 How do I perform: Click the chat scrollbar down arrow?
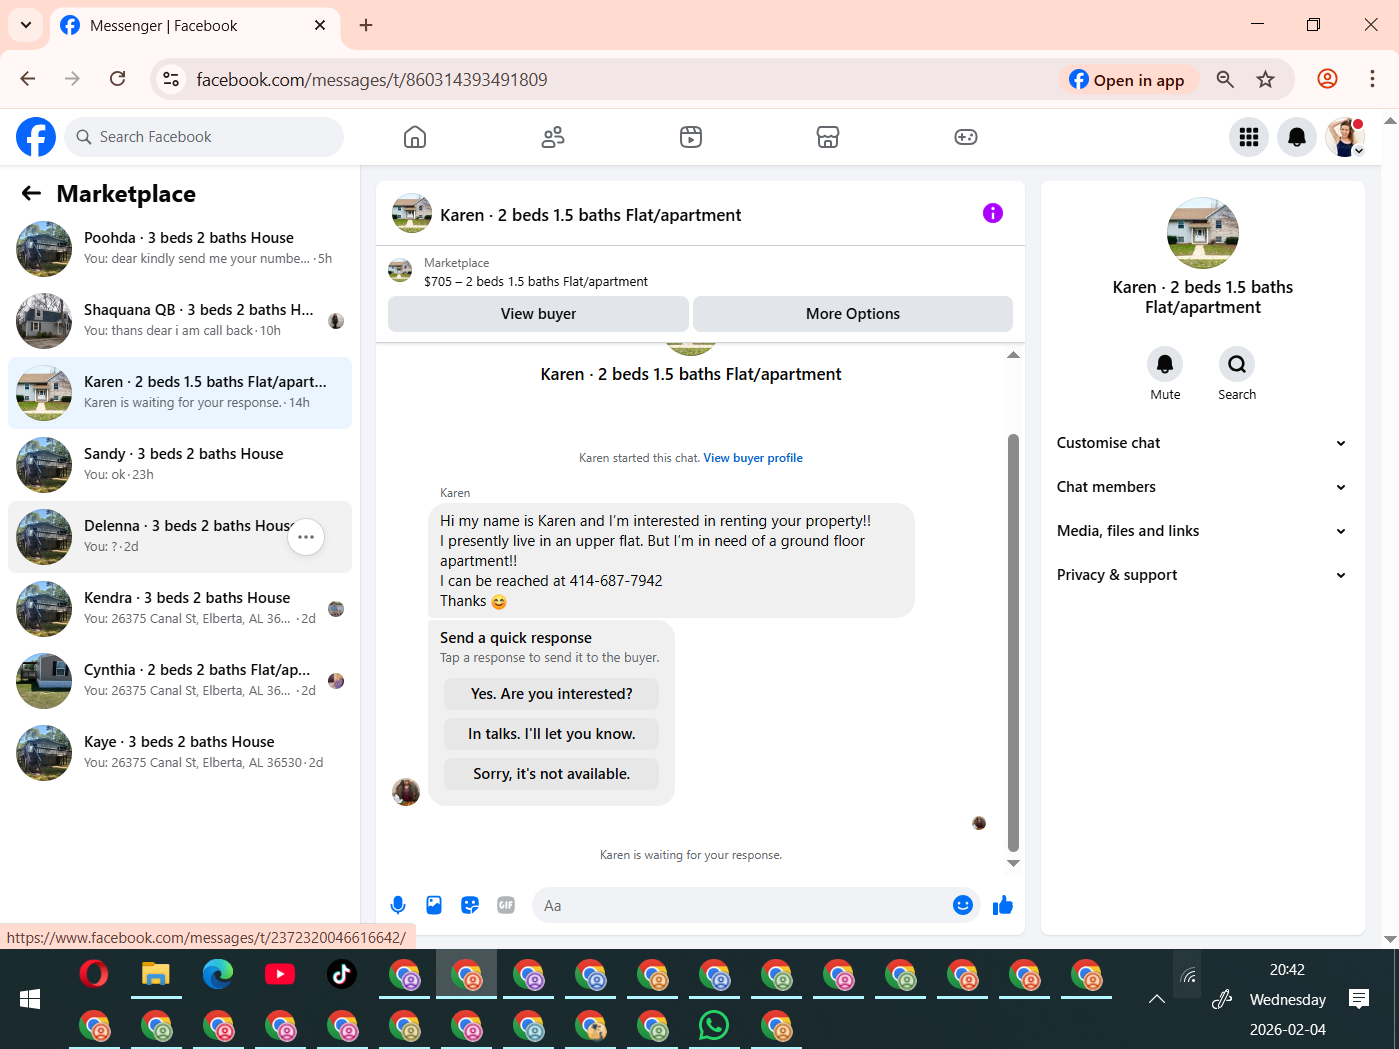[x=1013, y=864]
